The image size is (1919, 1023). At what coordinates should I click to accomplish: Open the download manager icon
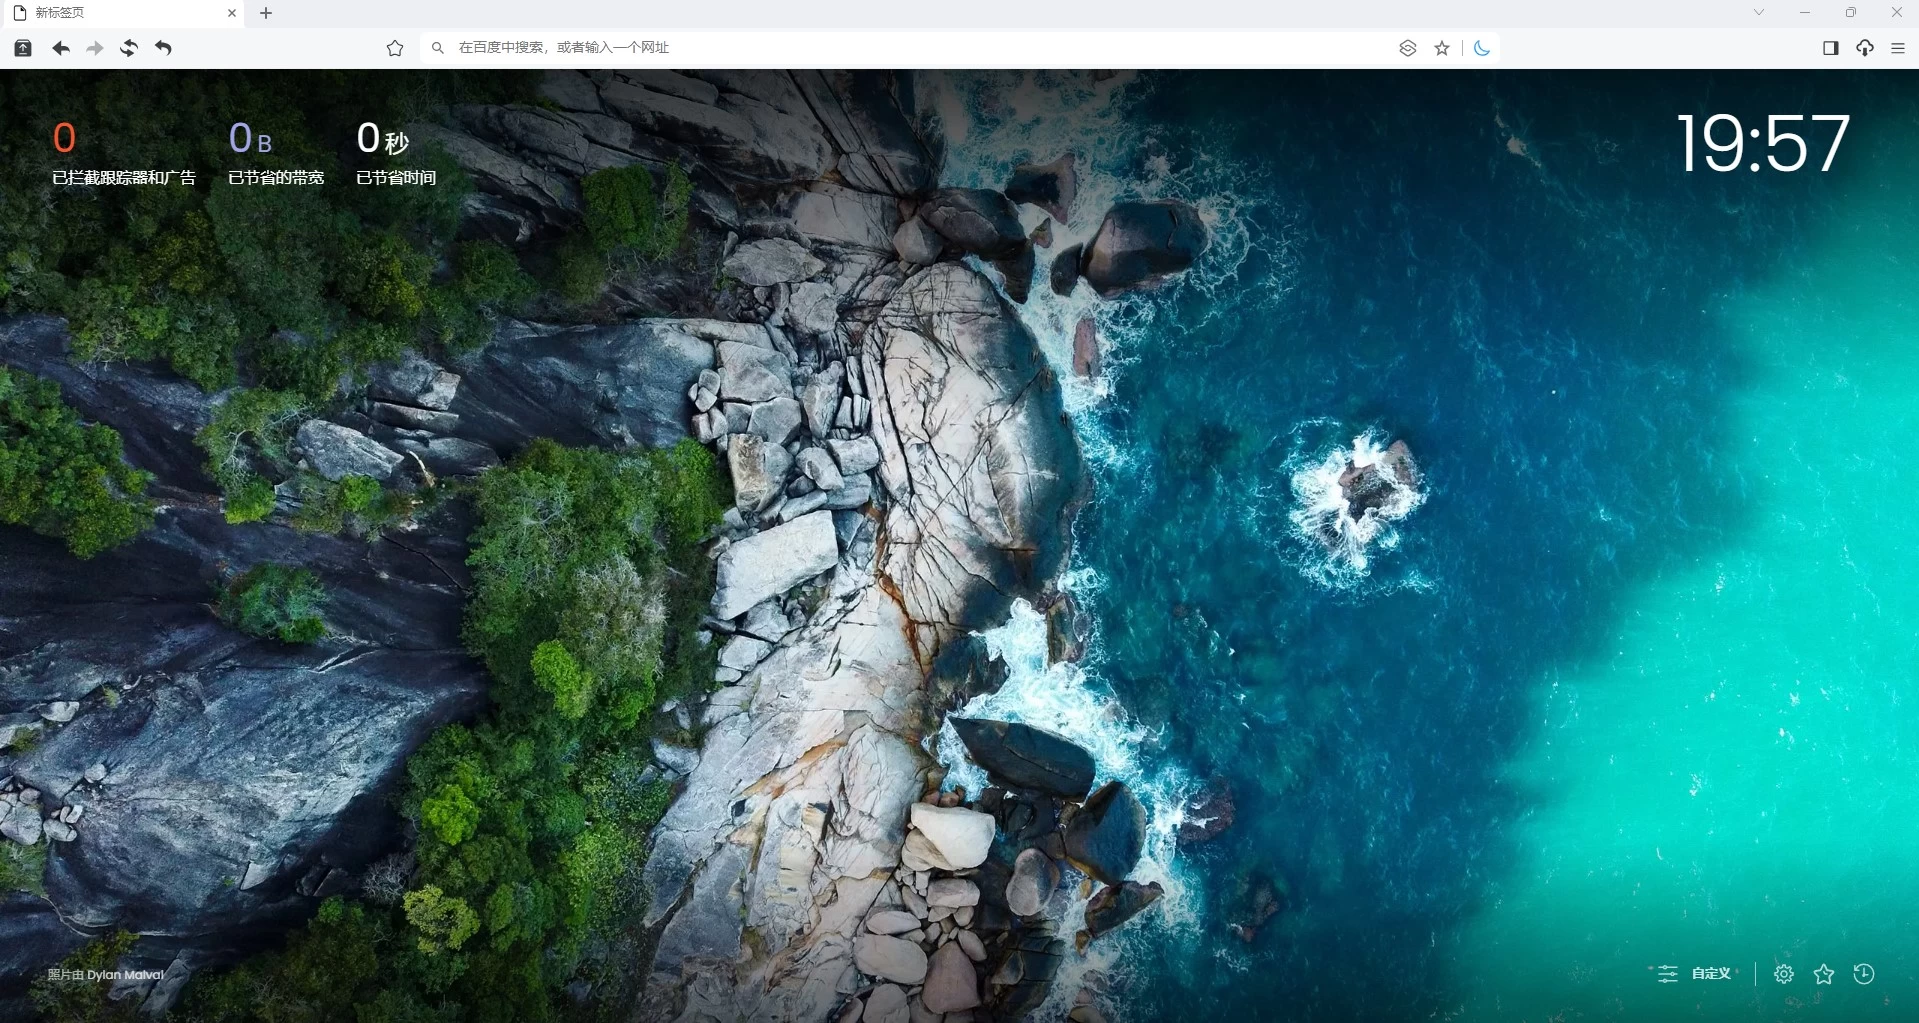point(1865,47)
